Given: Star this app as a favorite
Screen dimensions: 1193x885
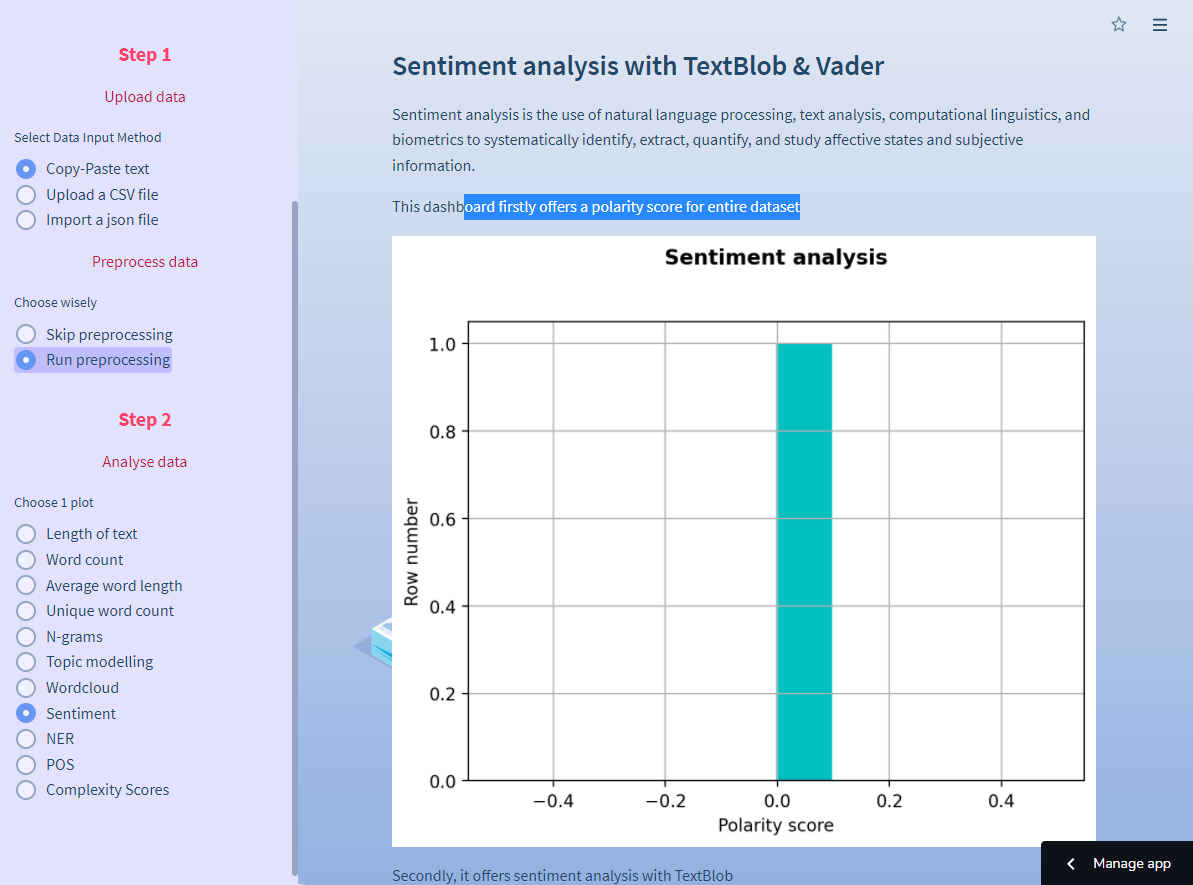Looking at the screenshot, I should pos(1119,25).
